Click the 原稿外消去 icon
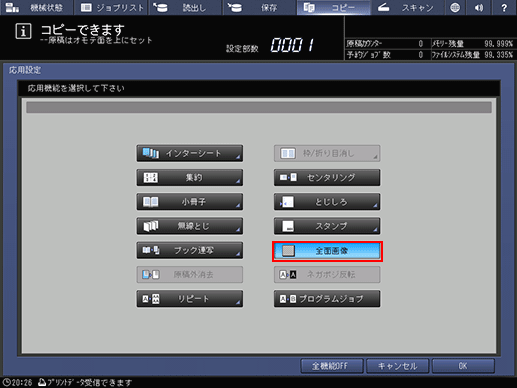The height and width of the screenshot is (388, 517). tap(151, 275)
